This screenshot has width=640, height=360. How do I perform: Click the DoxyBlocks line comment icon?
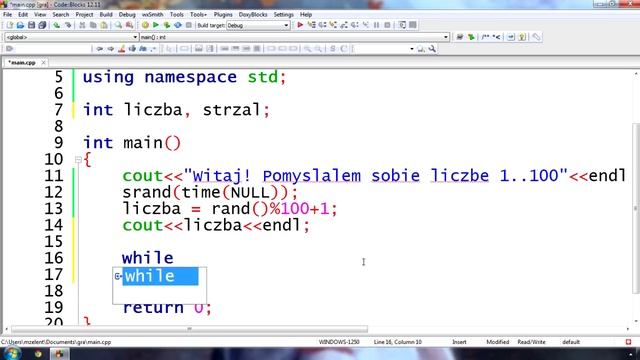pyautogui.click(x=496, y=37)
